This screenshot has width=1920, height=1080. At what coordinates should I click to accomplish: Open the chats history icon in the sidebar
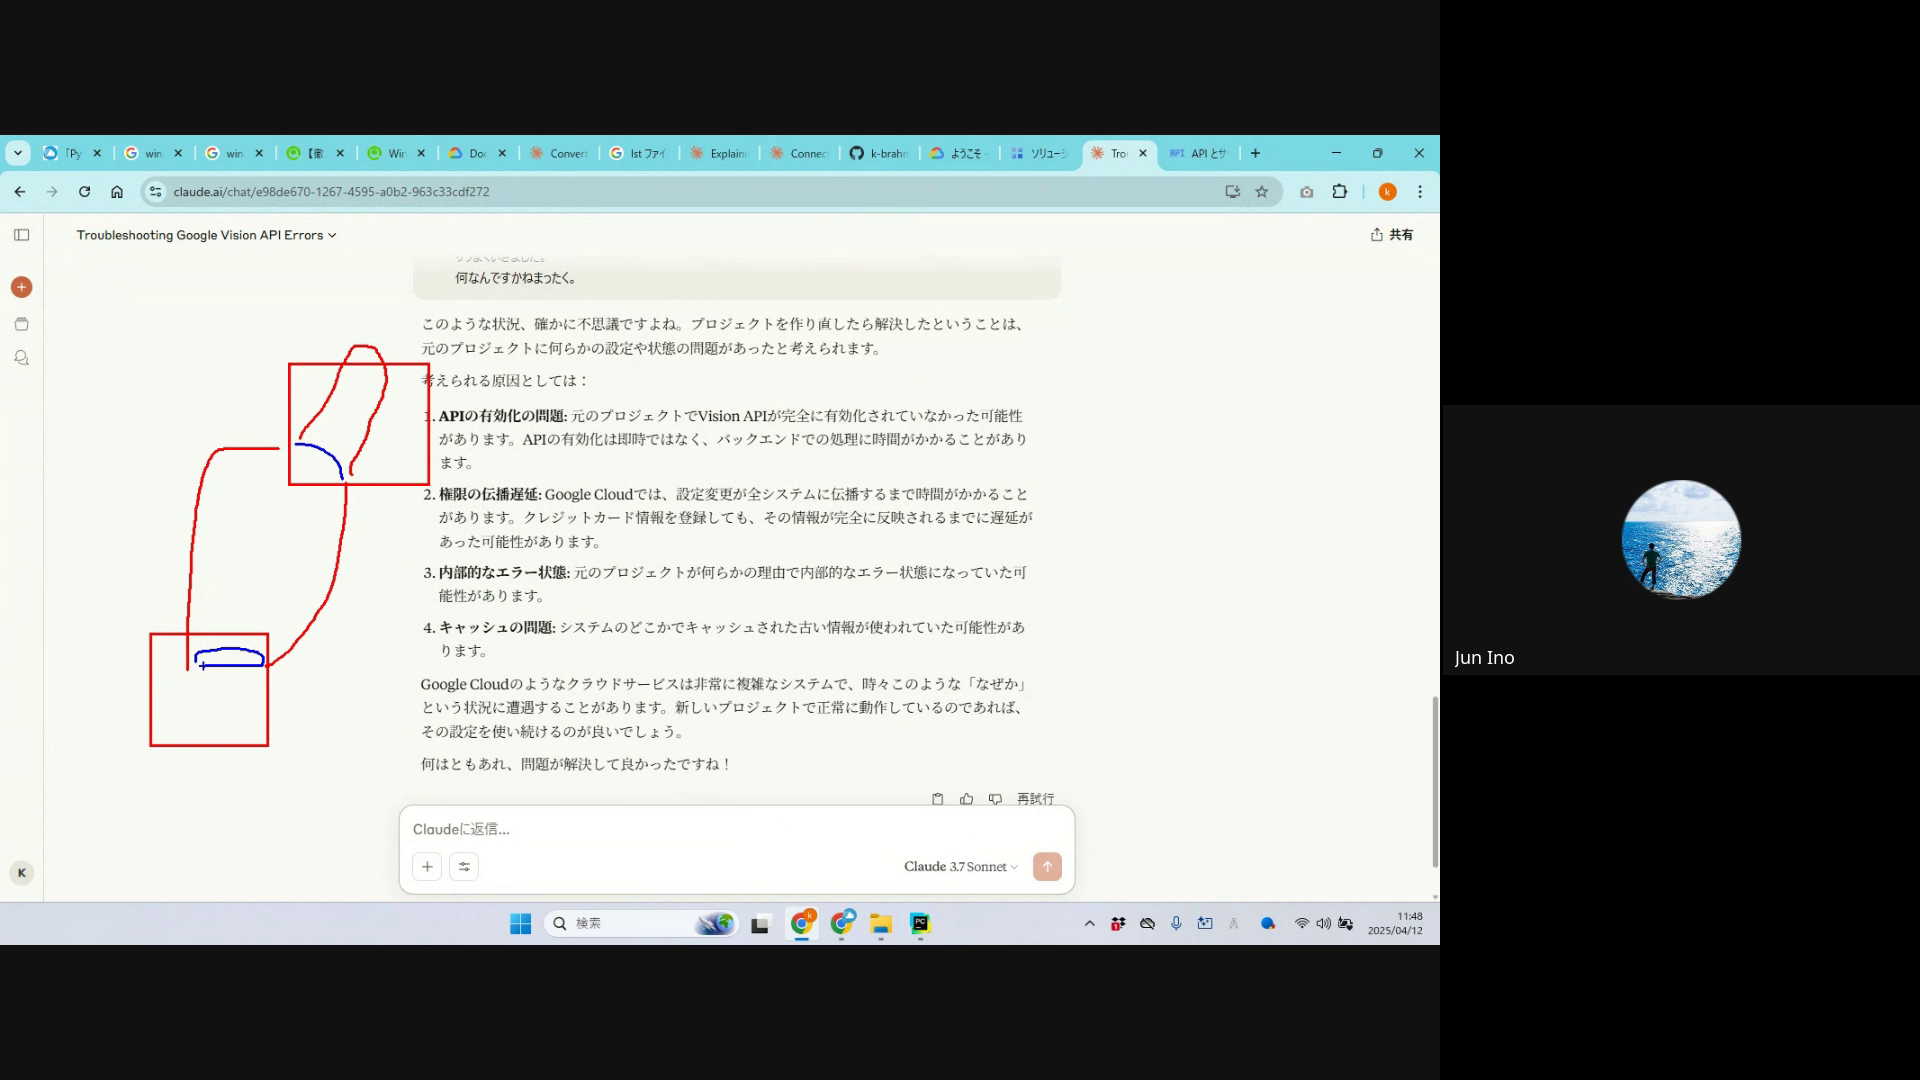point(21,358)
